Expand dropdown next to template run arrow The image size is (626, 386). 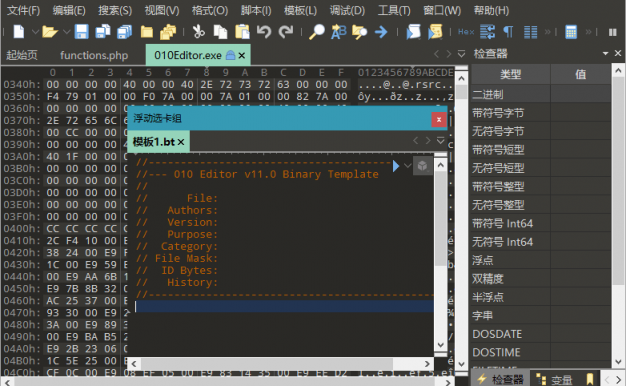tap(408, 165)
